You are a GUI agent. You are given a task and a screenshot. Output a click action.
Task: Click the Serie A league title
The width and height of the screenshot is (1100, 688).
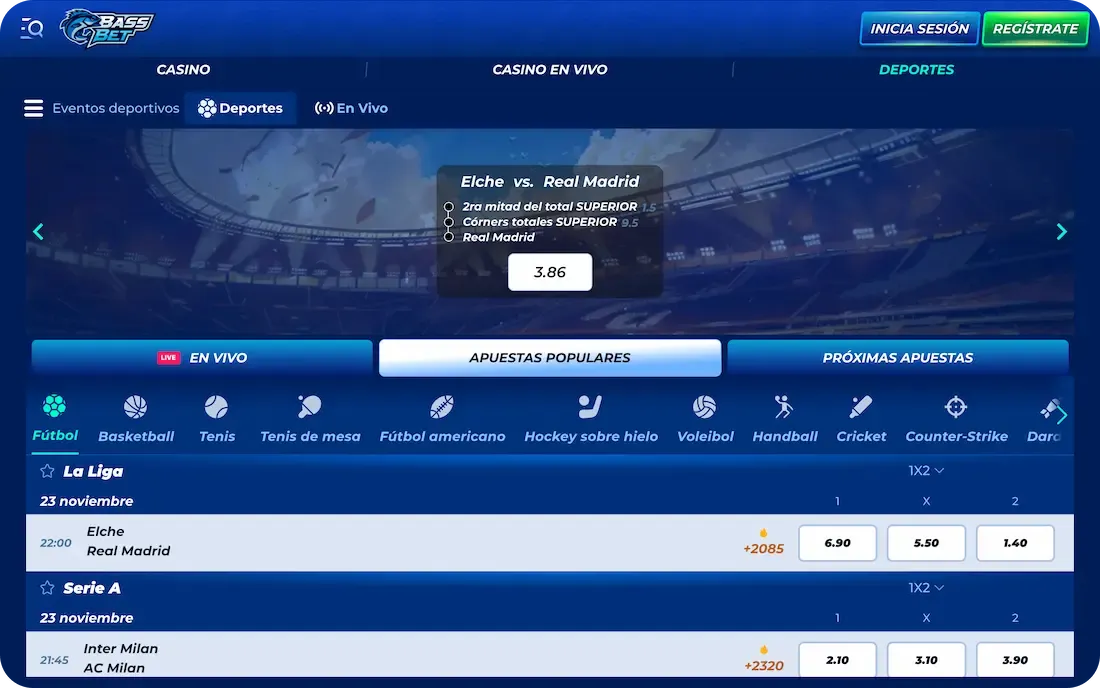(92, 588)
